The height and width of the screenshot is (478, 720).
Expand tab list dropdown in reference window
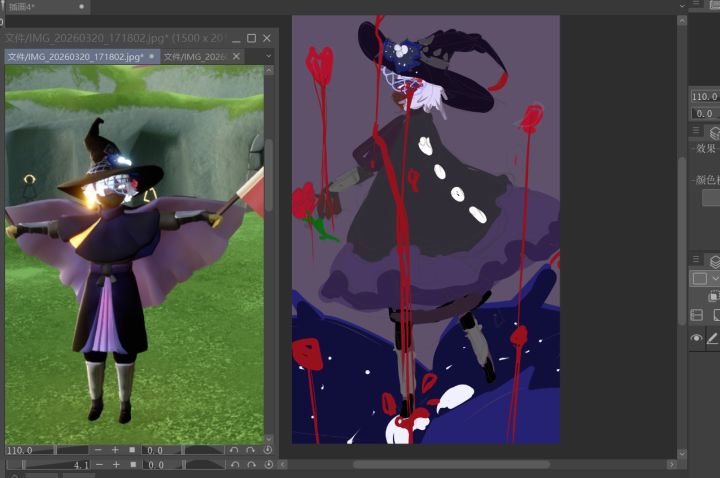269,56
